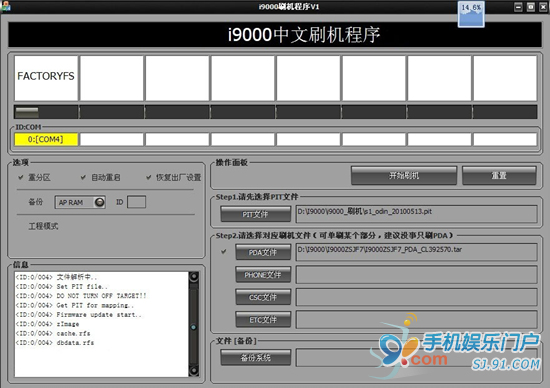Viewport: 550px width, 388px height.
Task: Click the yellow 0:[COM4] port box
Action: [x=46, y=139]
